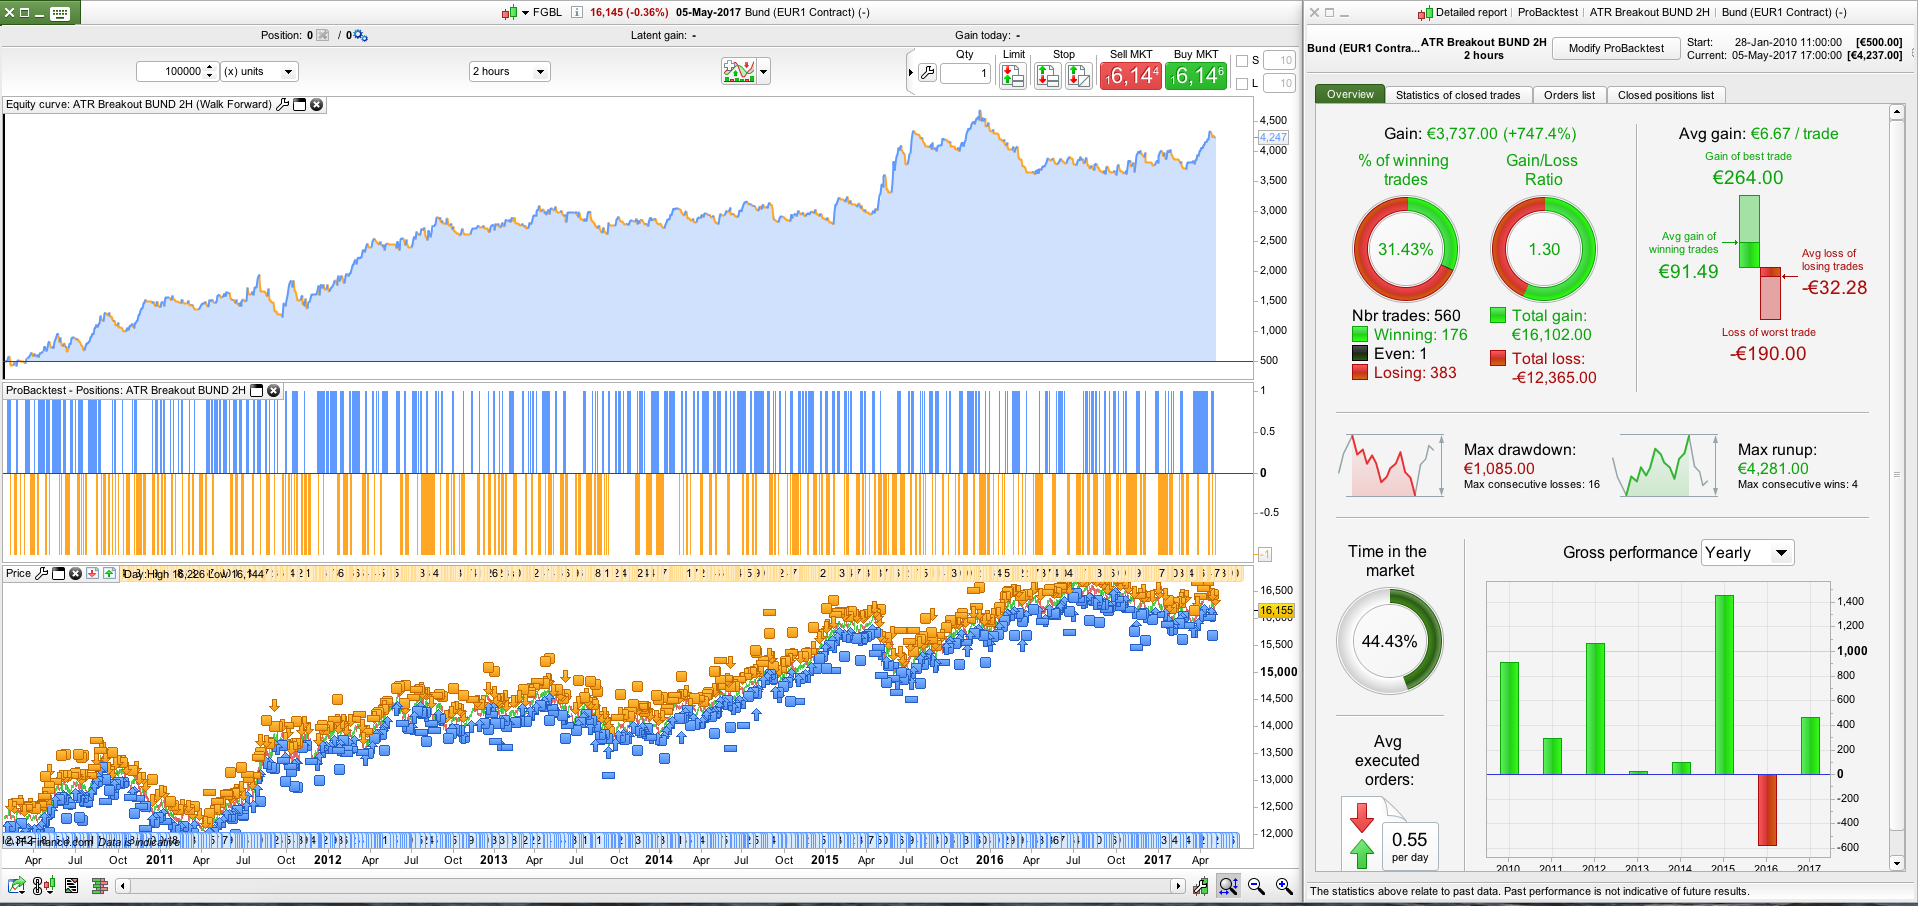Click the red Sell MKT price button
Screen dimensions: 1918x906
(x=1131, y=76)
